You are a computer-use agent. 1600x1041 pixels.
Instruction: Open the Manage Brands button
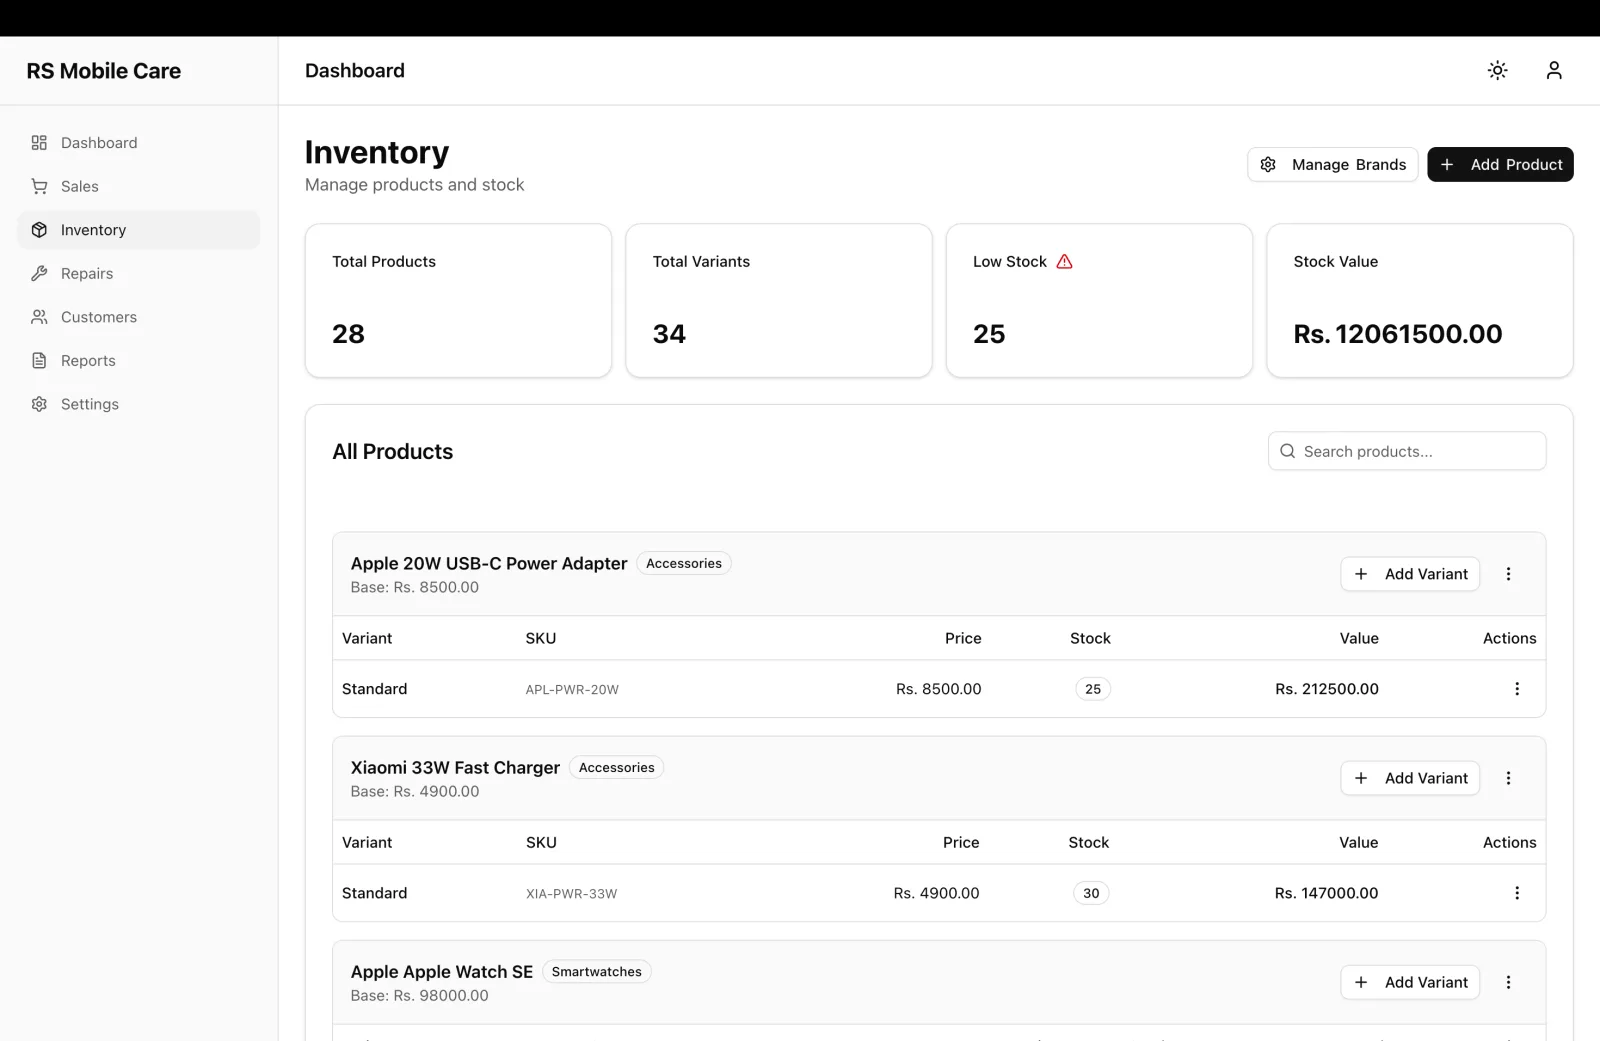click(x=1332, y=164)
